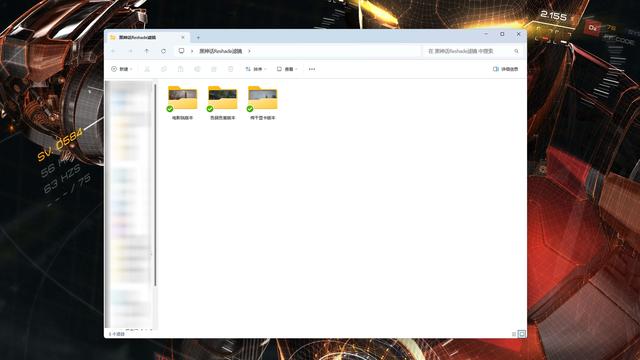Add a new Explorer tab
This screenshot has width=640, height=360.
(198, 37)
